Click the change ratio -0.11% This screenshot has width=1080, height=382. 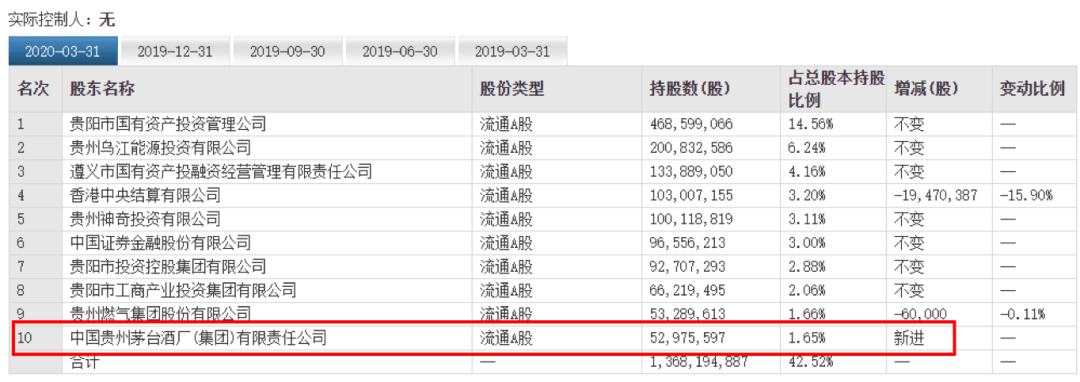pyautogui.click(x=1023, y=315)
